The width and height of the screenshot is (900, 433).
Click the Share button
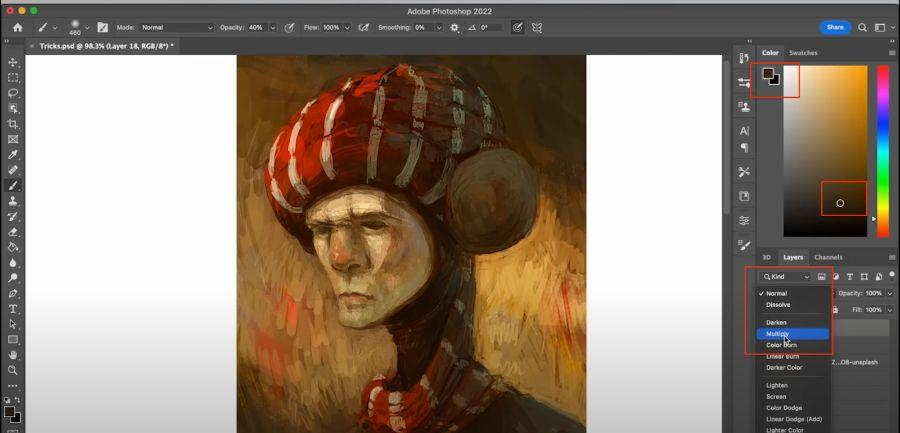click(835, 28)
